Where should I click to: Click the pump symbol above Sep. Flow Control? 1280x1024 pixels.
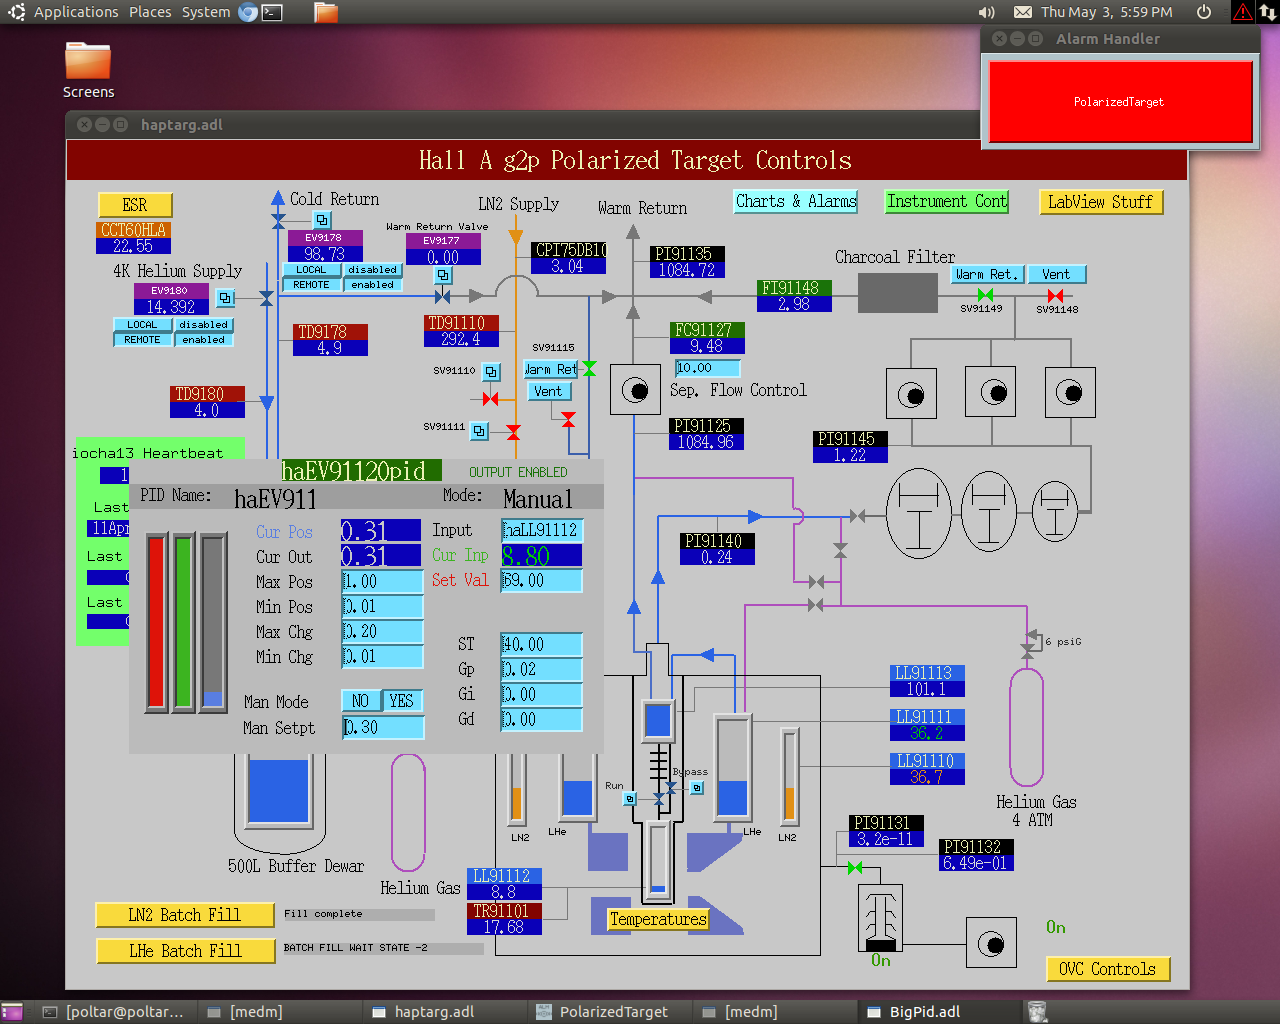click(x=635, y=389)
